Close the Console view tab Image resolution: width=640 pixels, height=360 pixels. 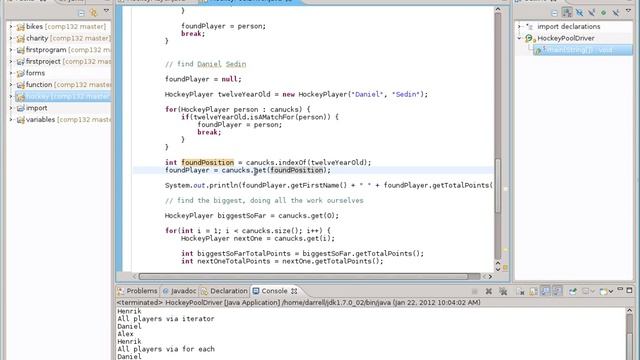click(294, 291)
